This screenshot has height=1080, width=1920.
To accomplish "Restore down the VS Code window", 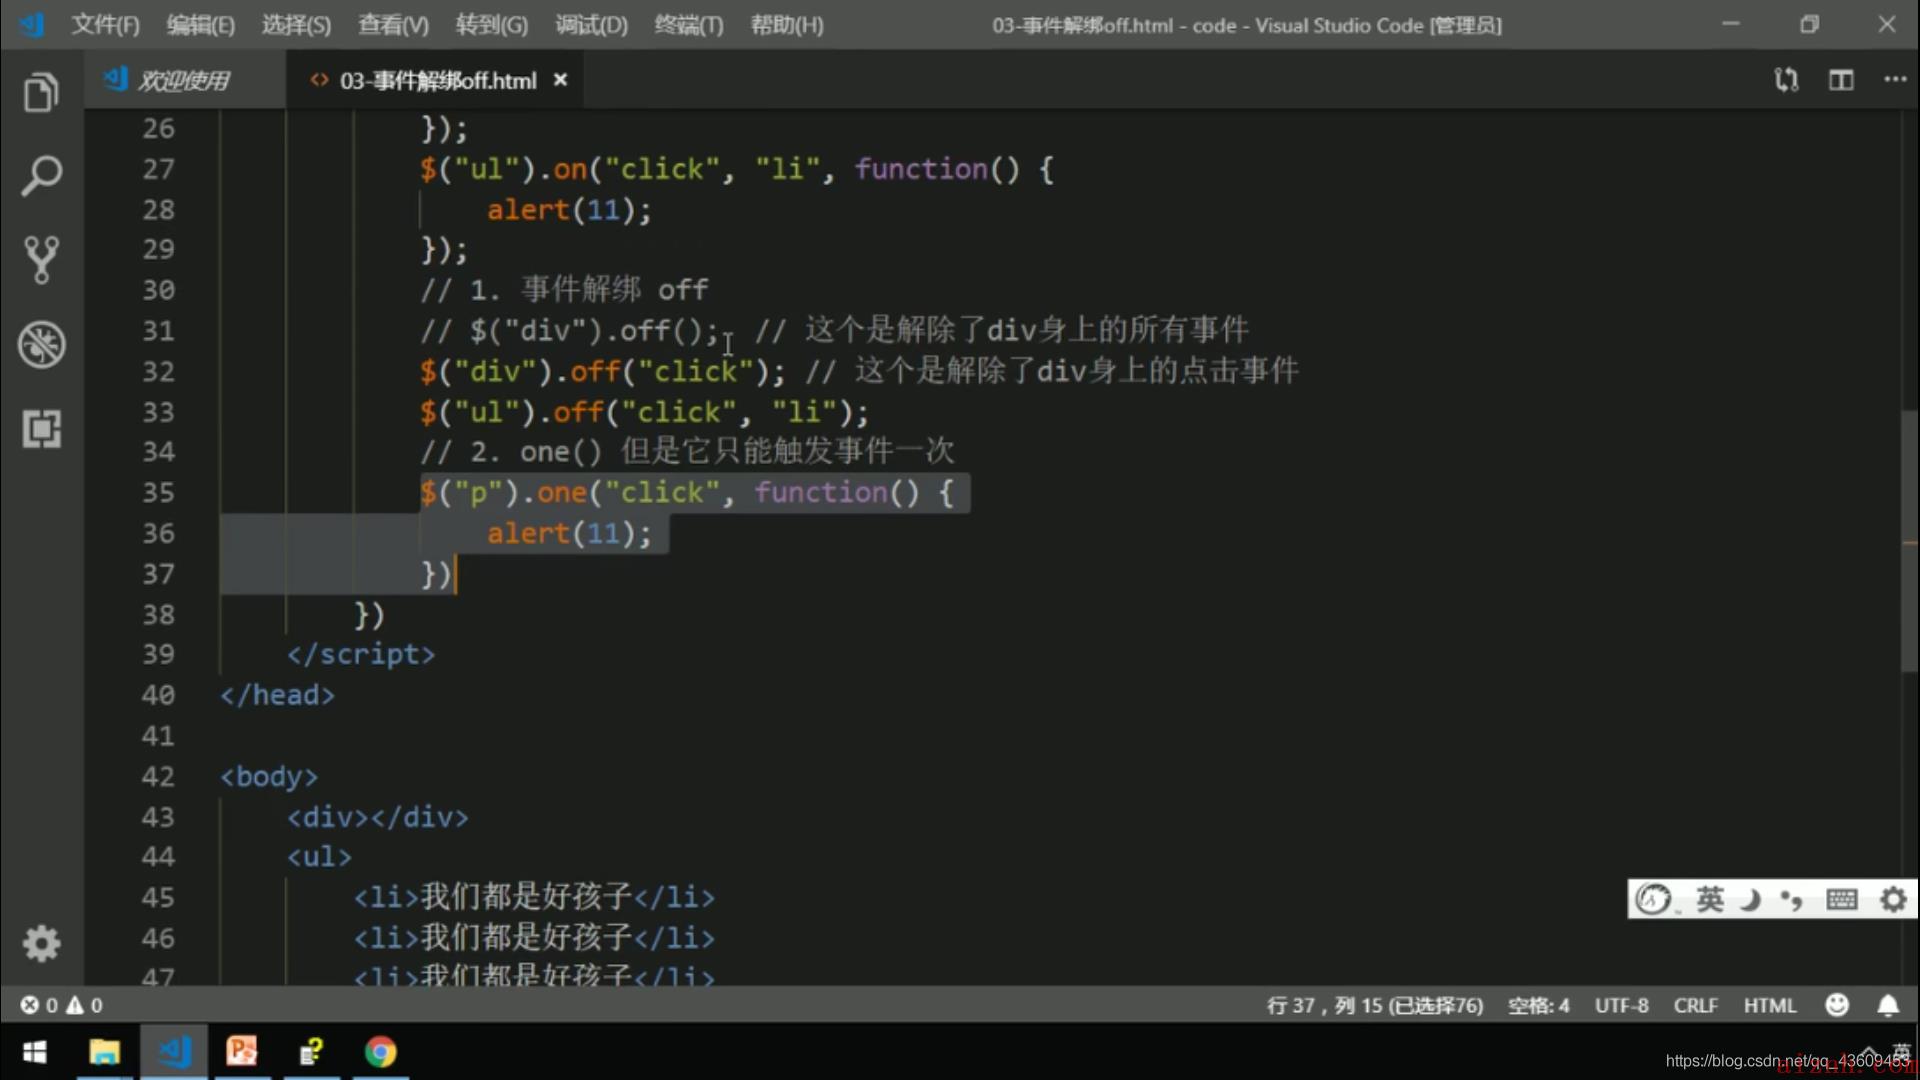I will tap(1809, 24).
